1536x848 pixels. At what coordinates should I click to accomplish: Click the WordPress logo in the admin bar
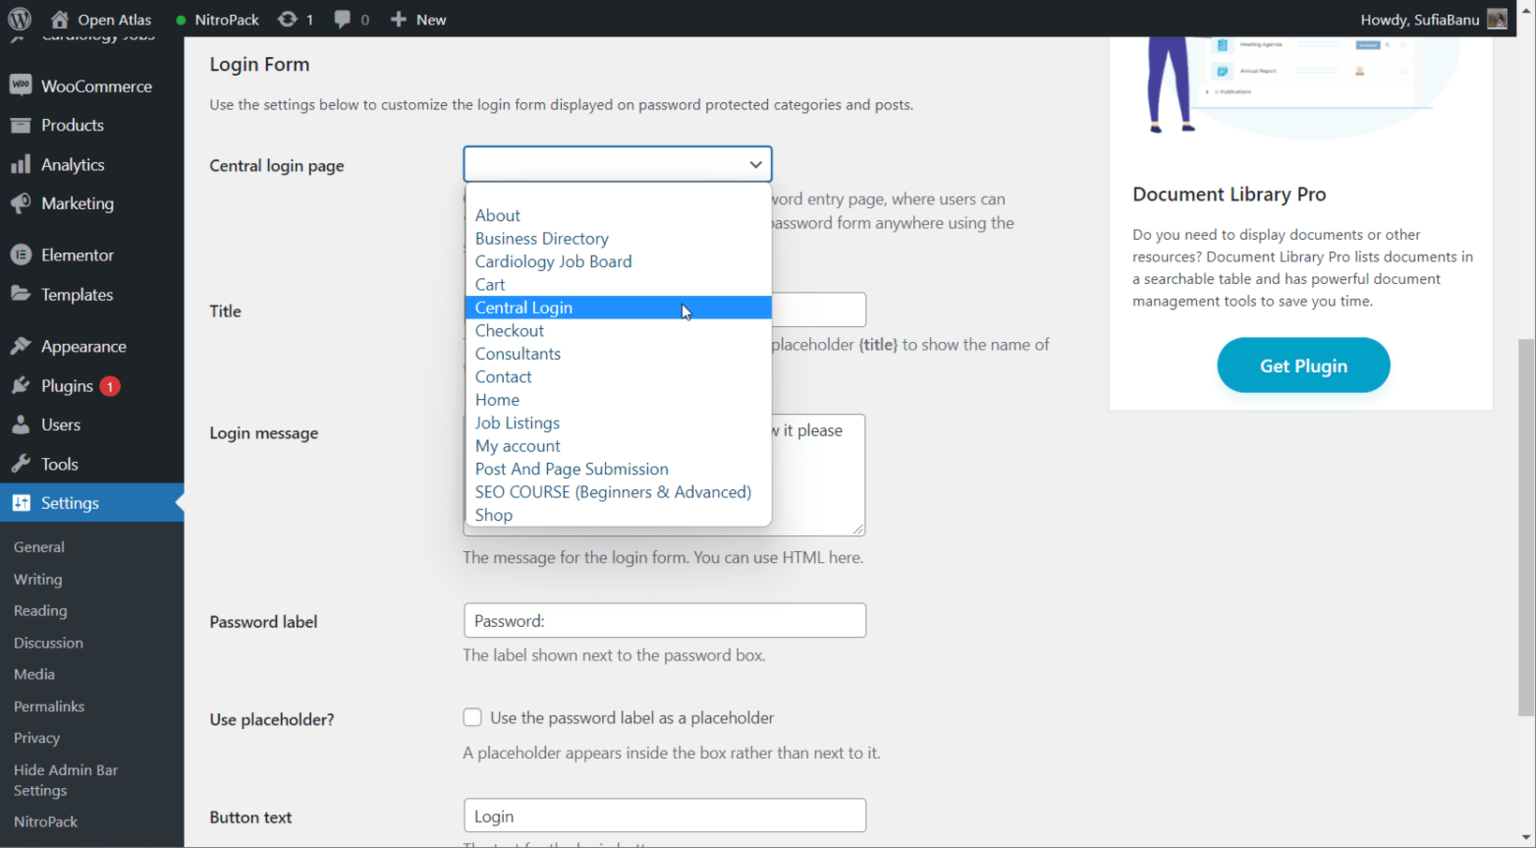point(20,18)
